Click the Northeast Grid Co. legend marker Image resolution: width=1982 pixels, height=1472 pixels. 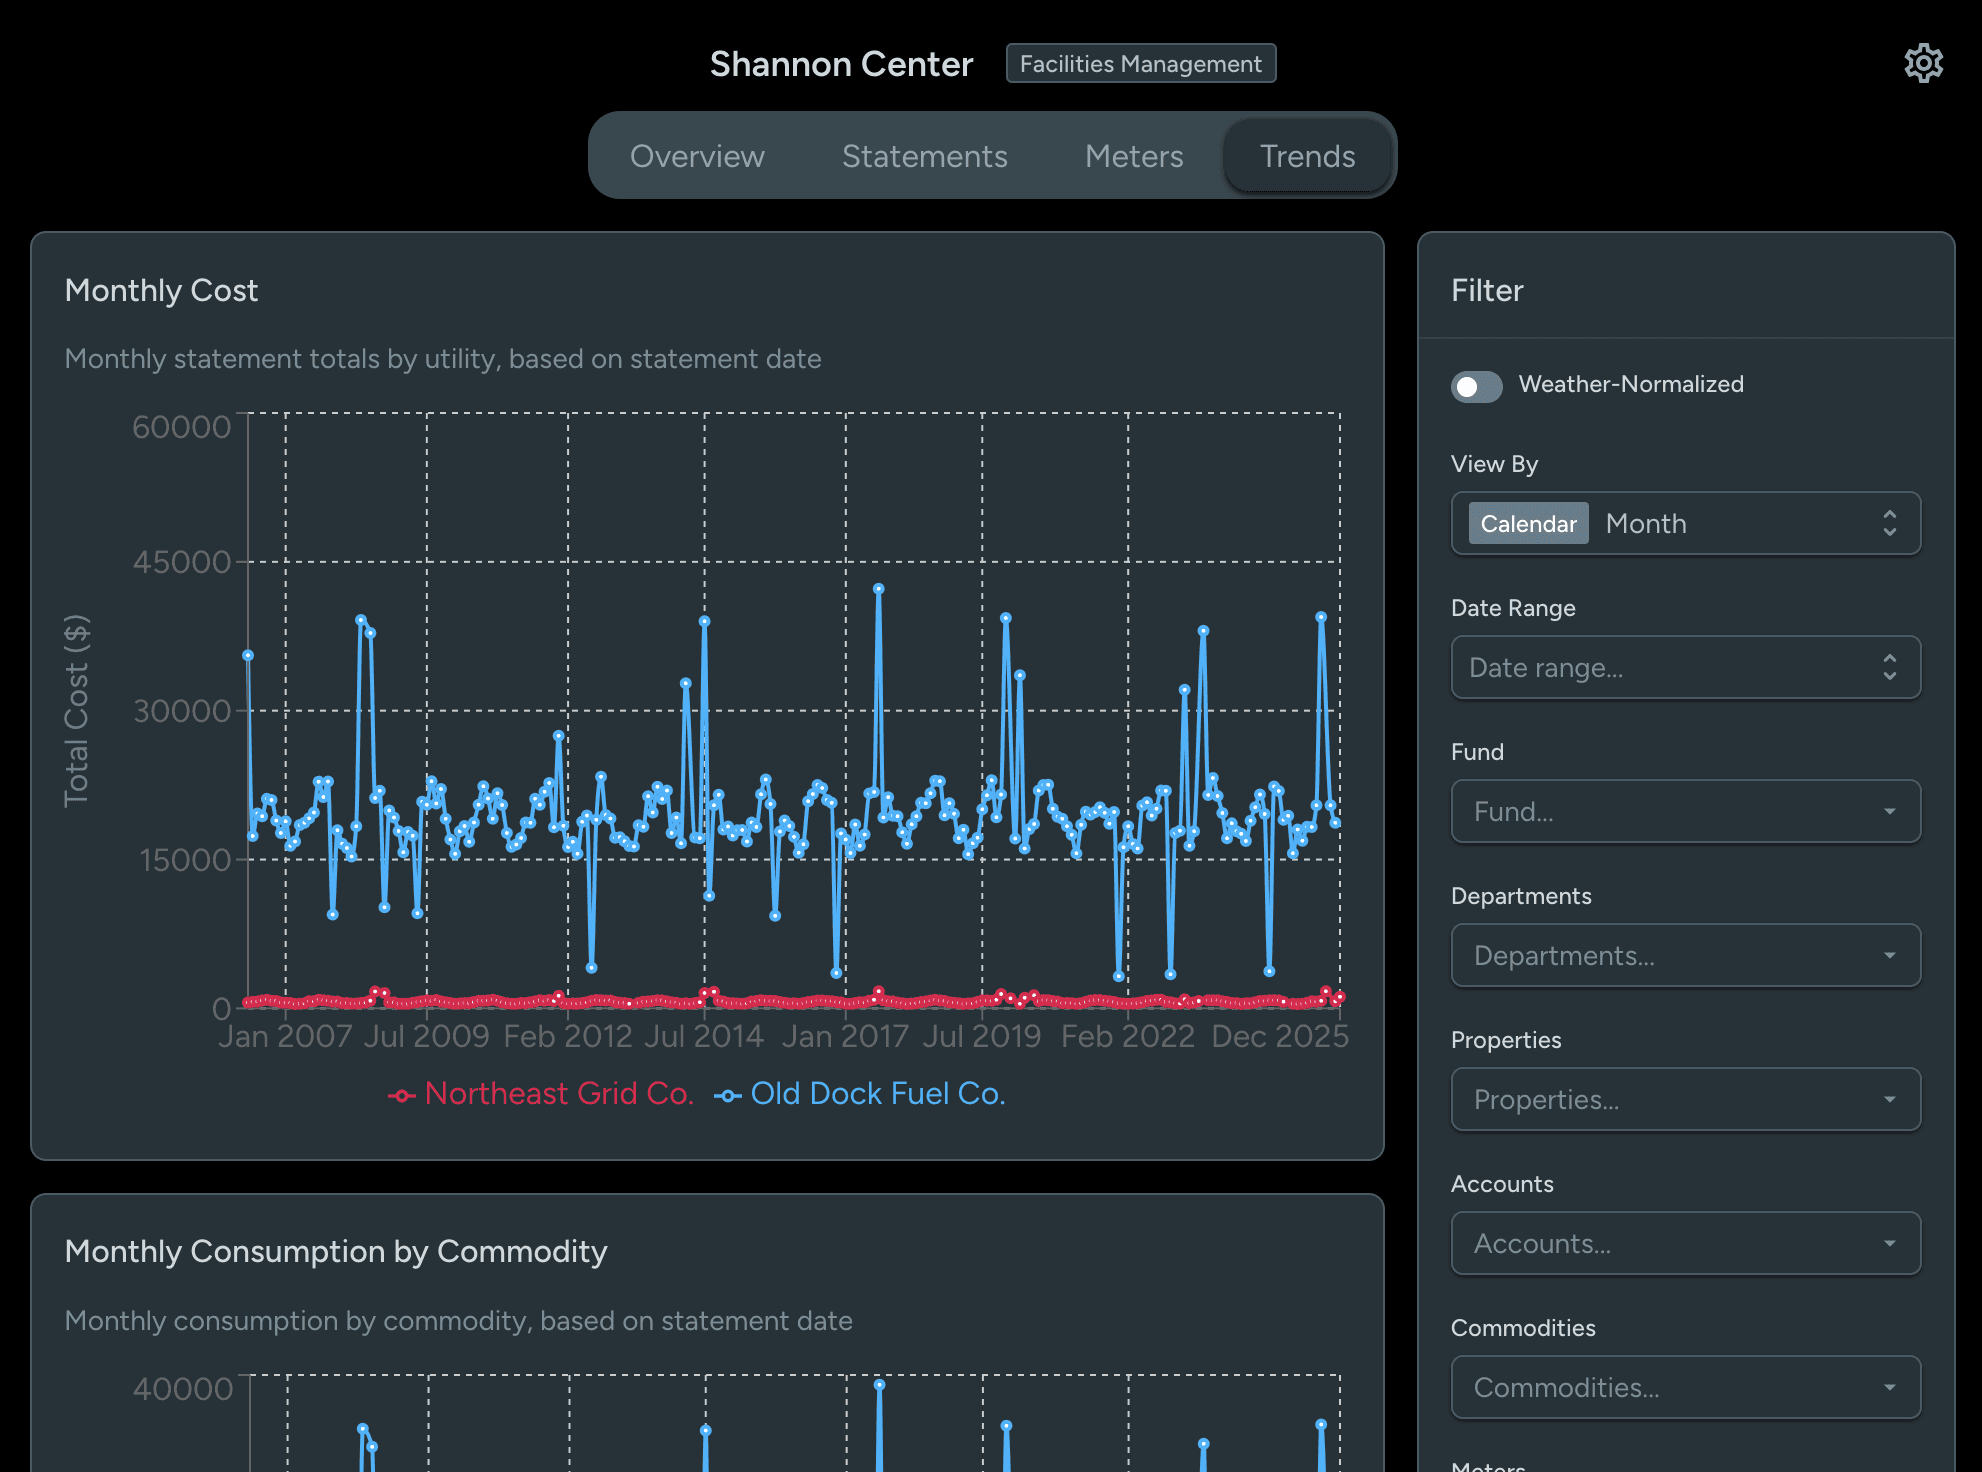402,1096
